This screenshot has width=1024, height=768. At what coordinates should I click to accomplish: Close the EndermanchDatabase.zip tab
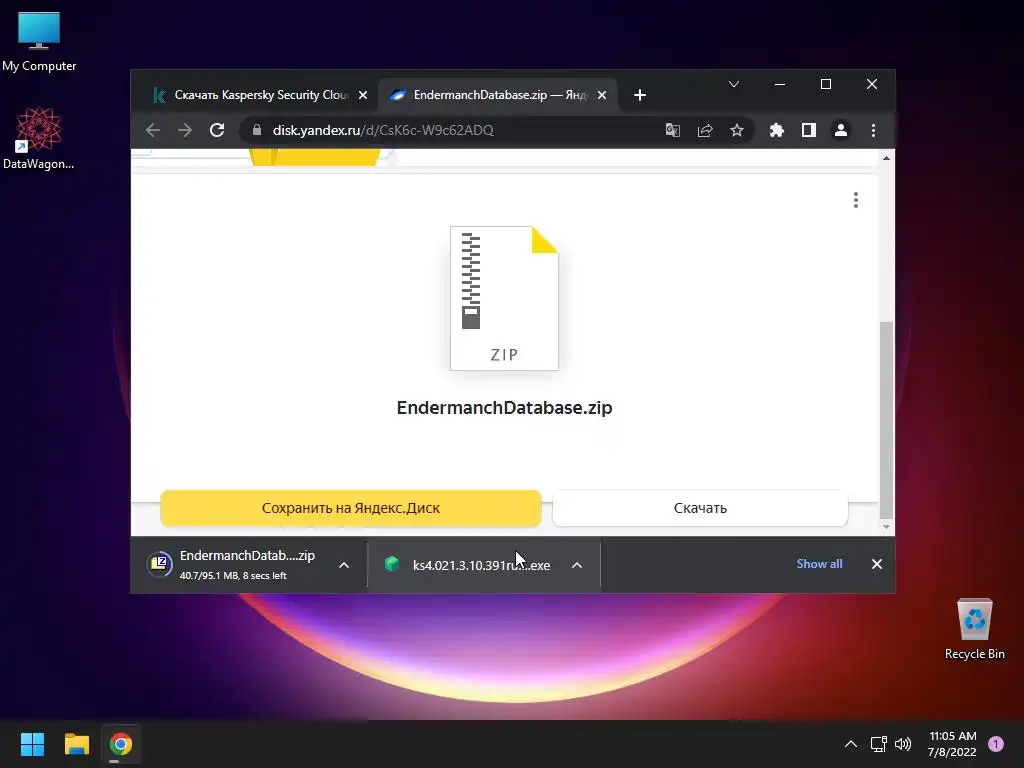[x=602, y=95]
